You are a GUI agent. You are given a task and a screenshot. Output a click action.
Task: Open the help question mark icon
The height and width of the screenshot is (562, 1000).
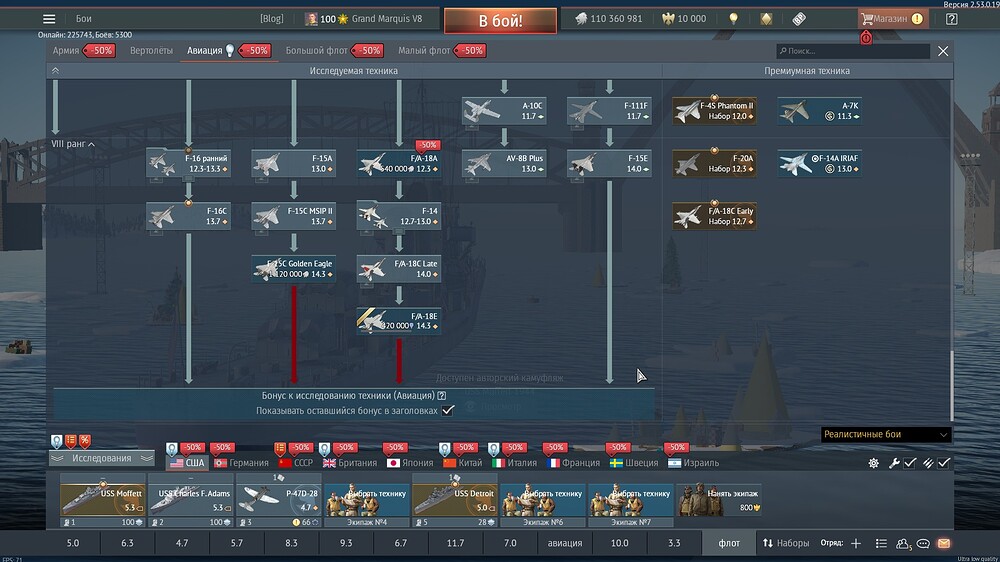950,19
